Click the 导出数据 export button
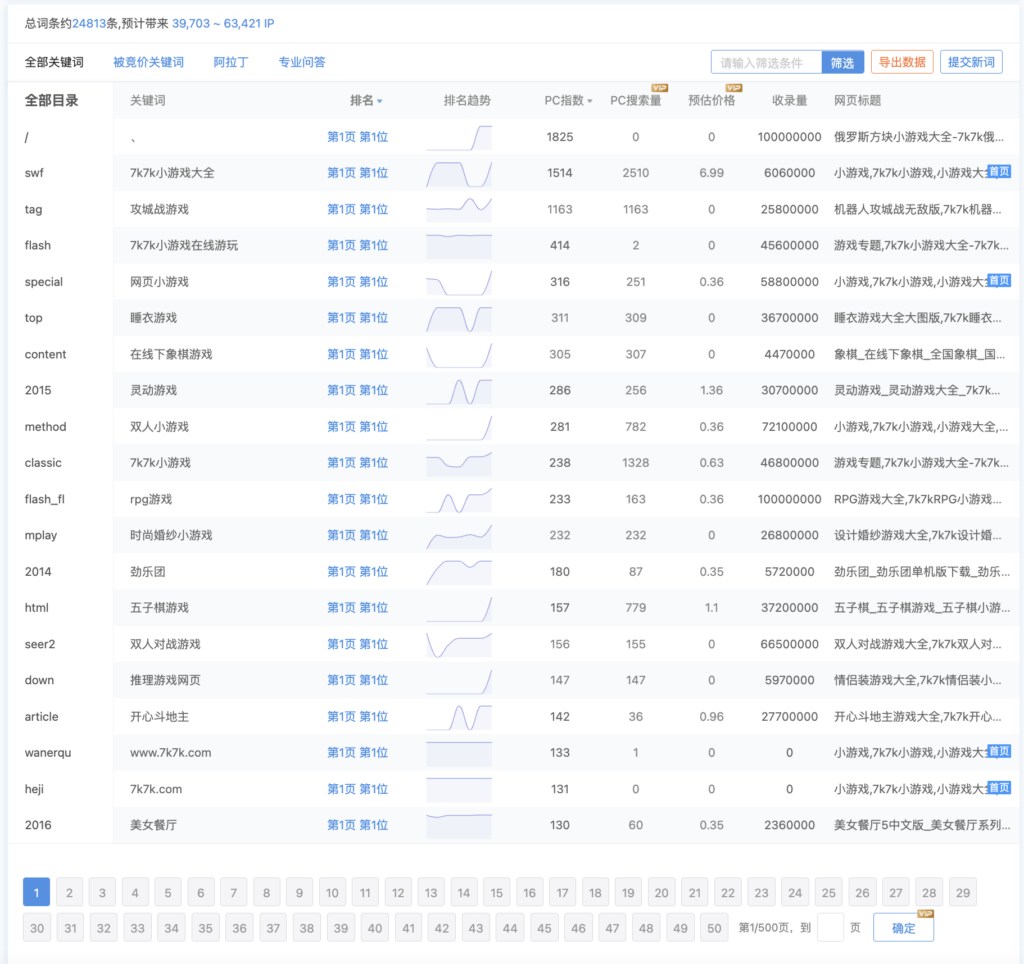 pos(902,62)
